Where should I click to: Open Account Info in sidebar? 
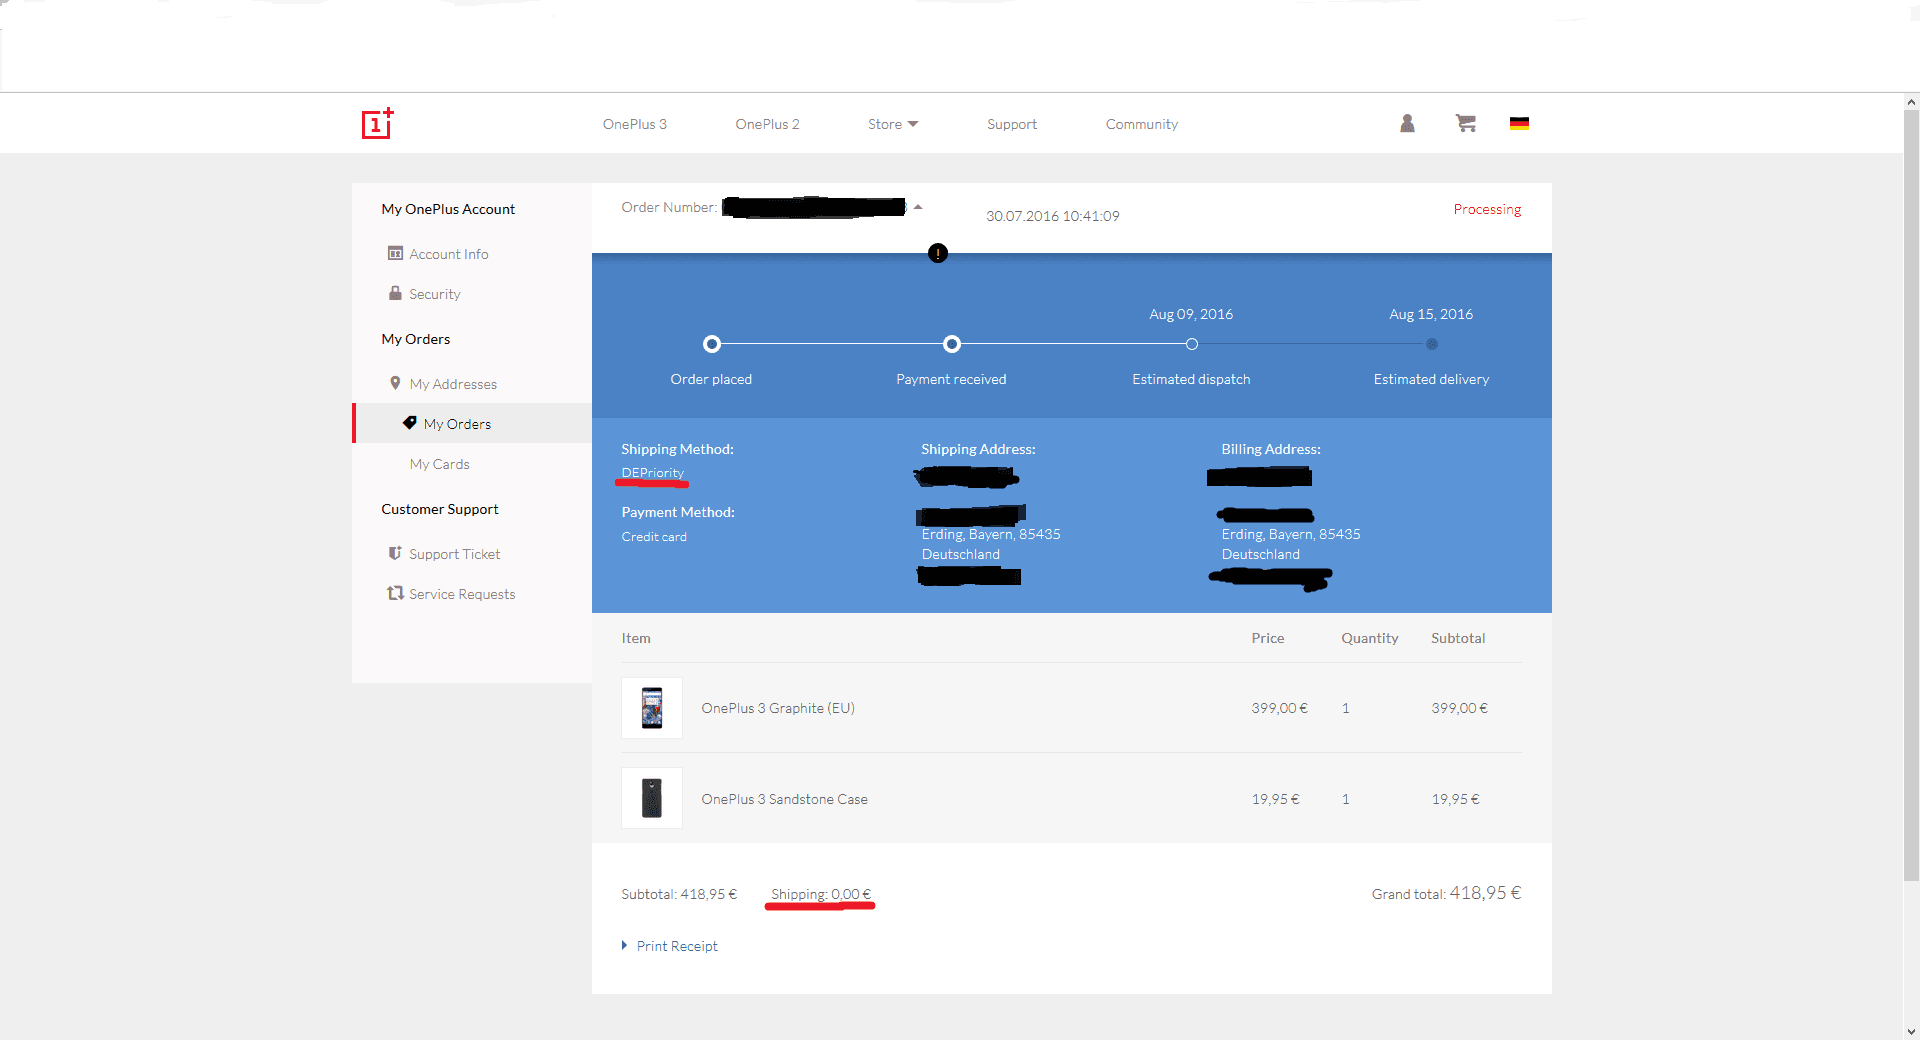448,254
